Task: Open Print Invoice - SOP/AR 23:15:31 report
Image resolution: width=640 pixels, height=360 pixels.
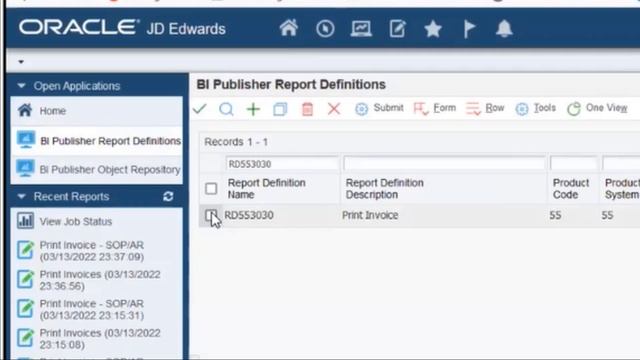Action: [x=91, y=310]
